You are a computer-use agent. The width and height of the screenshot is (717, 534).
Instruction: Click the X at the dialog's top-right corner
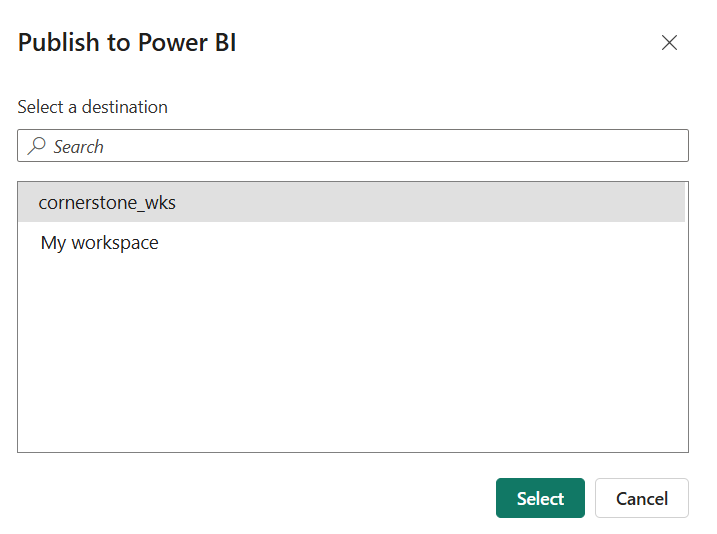(669, 43)
